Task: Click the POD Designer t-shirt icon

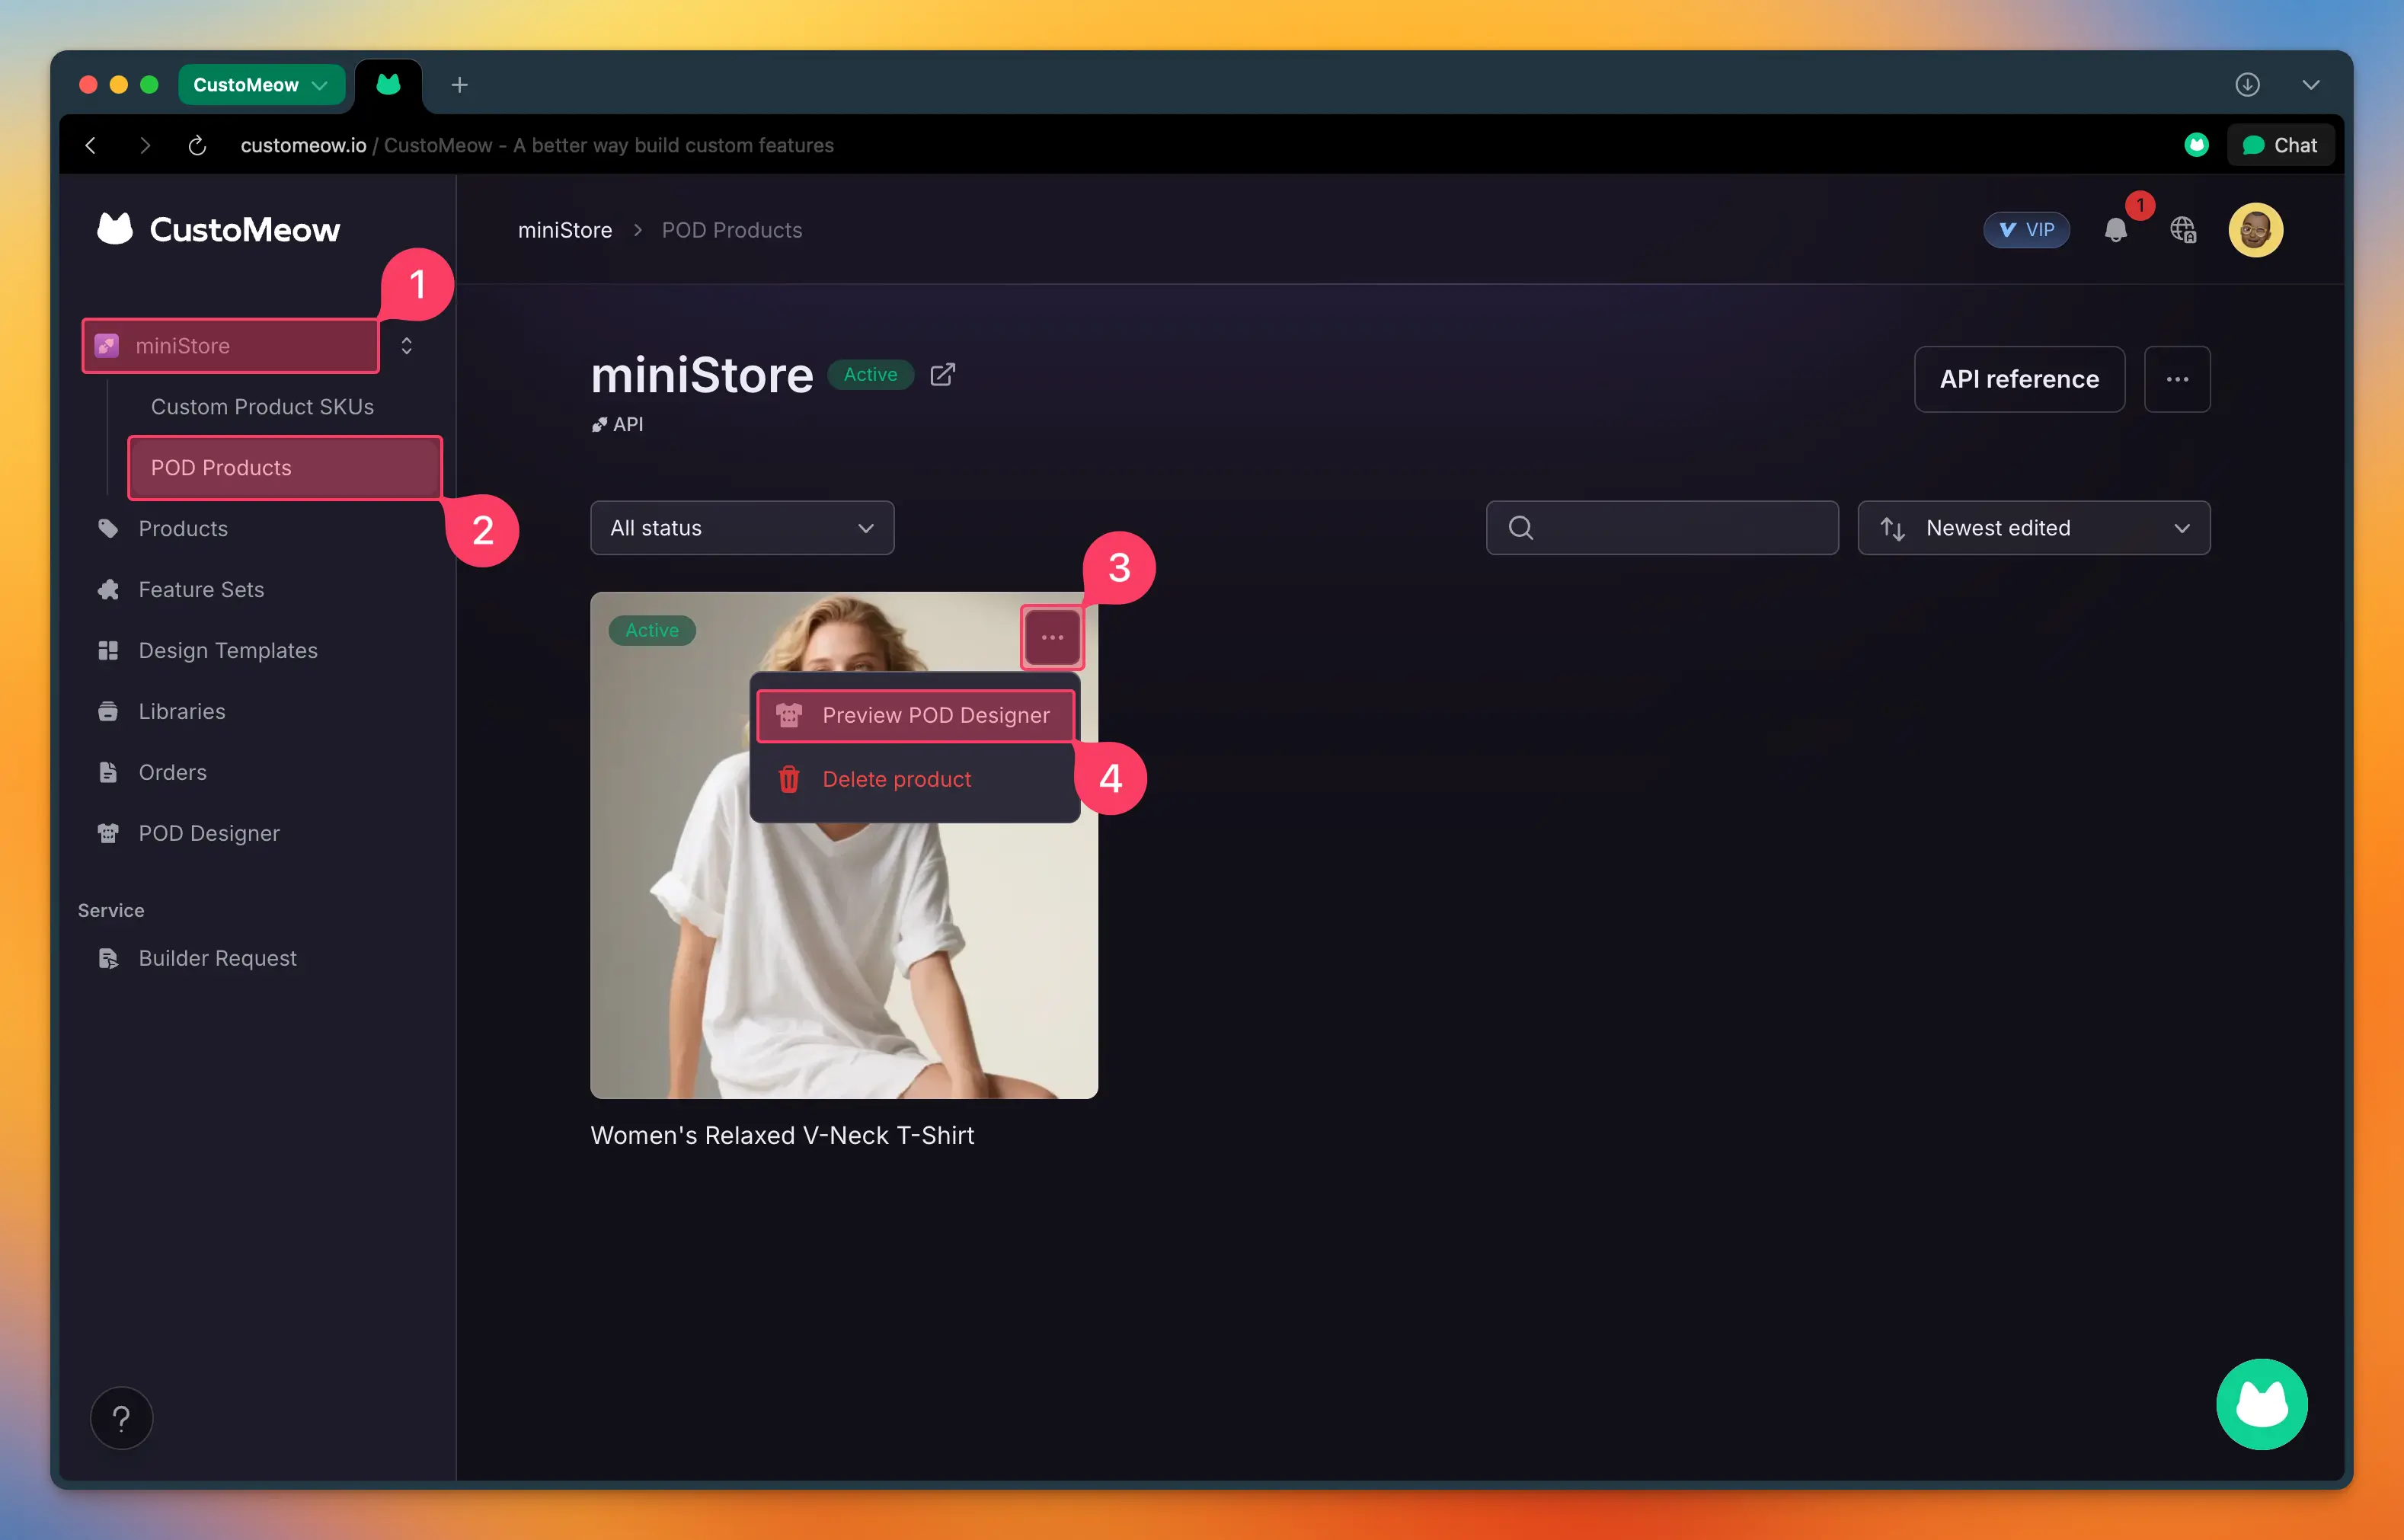Action: point(108,833)
